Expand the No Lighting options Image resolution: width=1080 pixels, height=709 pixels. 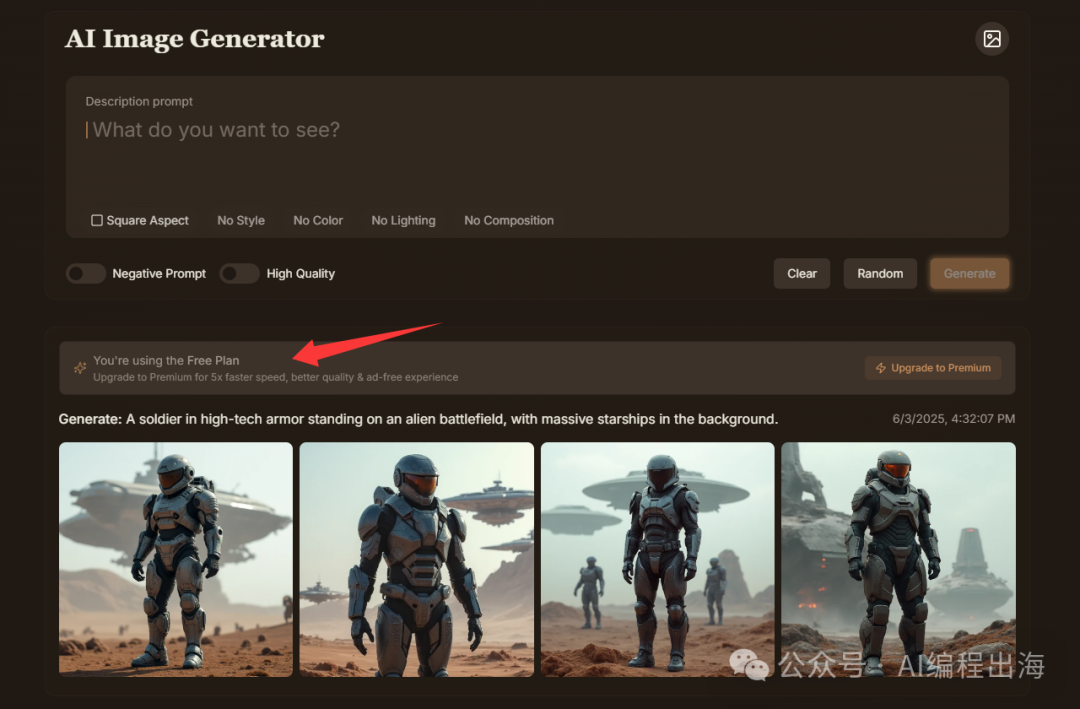[x=403, y=220]
